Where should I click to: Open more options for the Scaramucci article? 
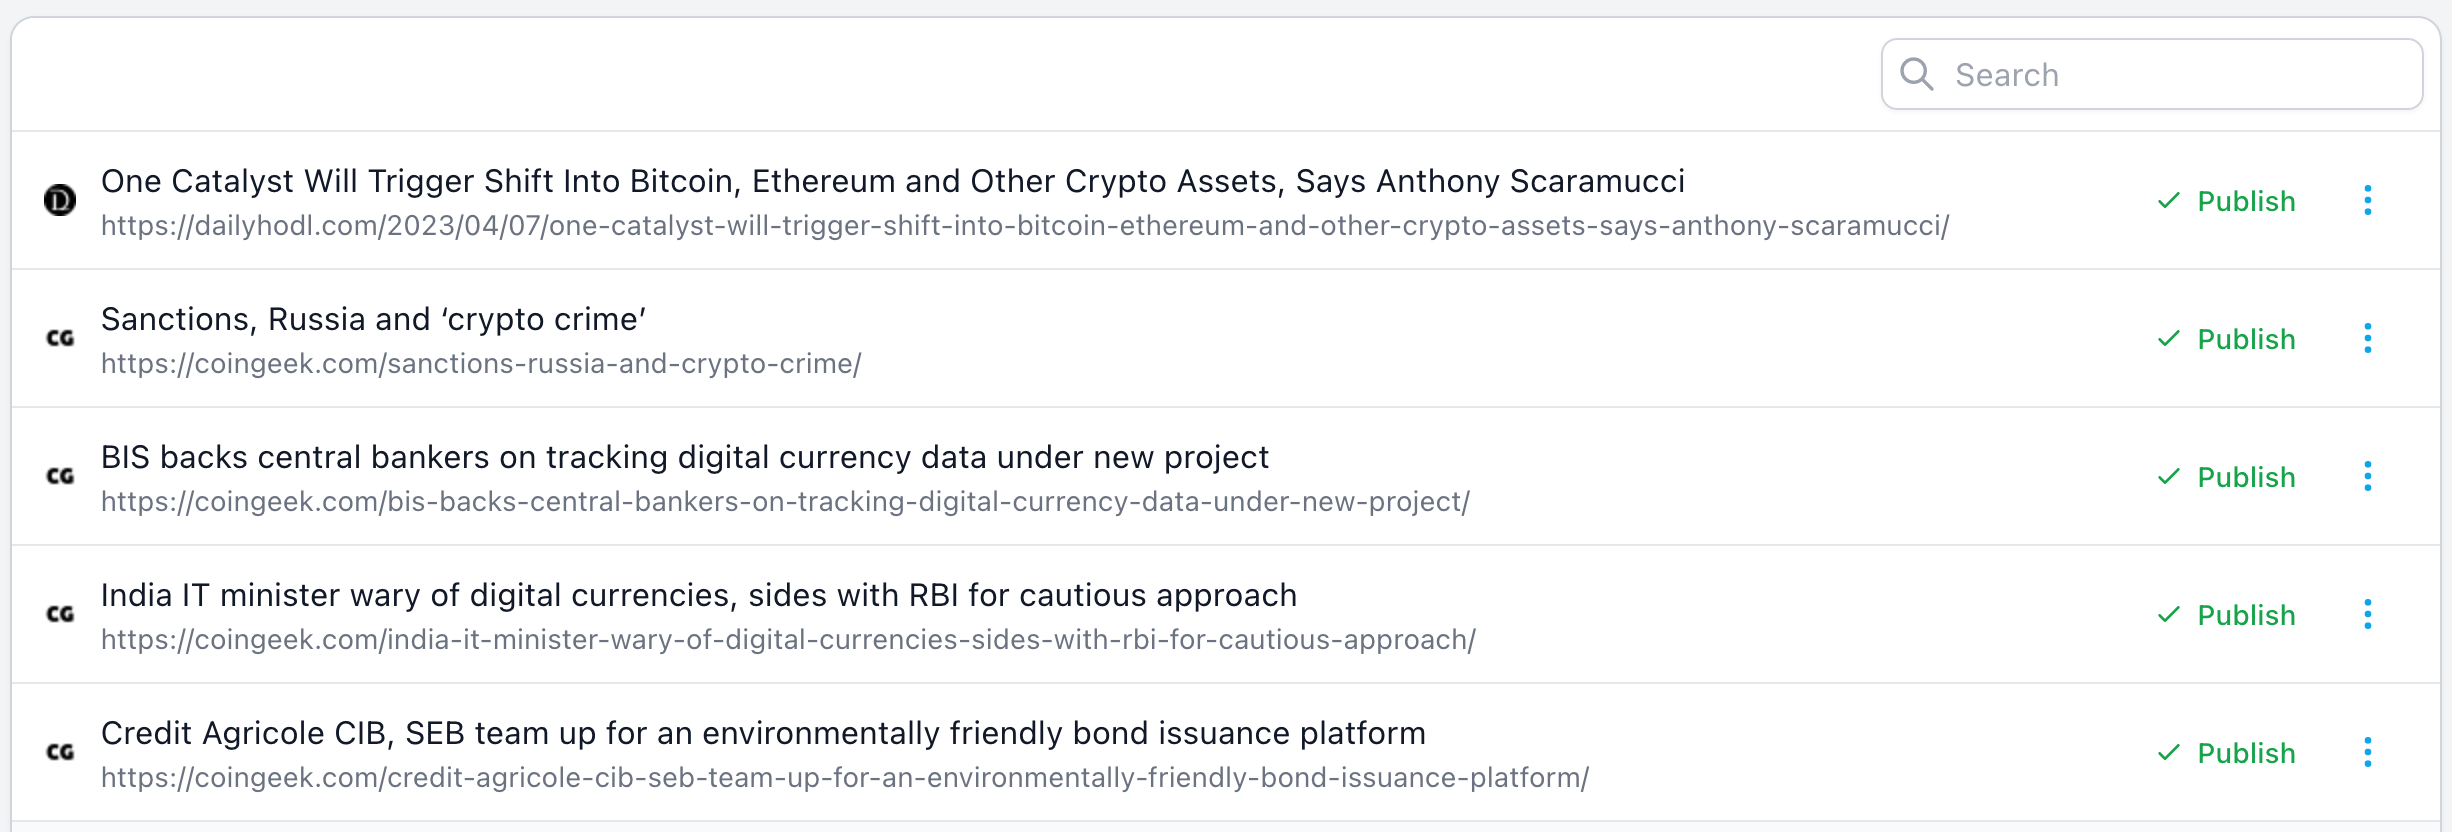coord(2367,200)
